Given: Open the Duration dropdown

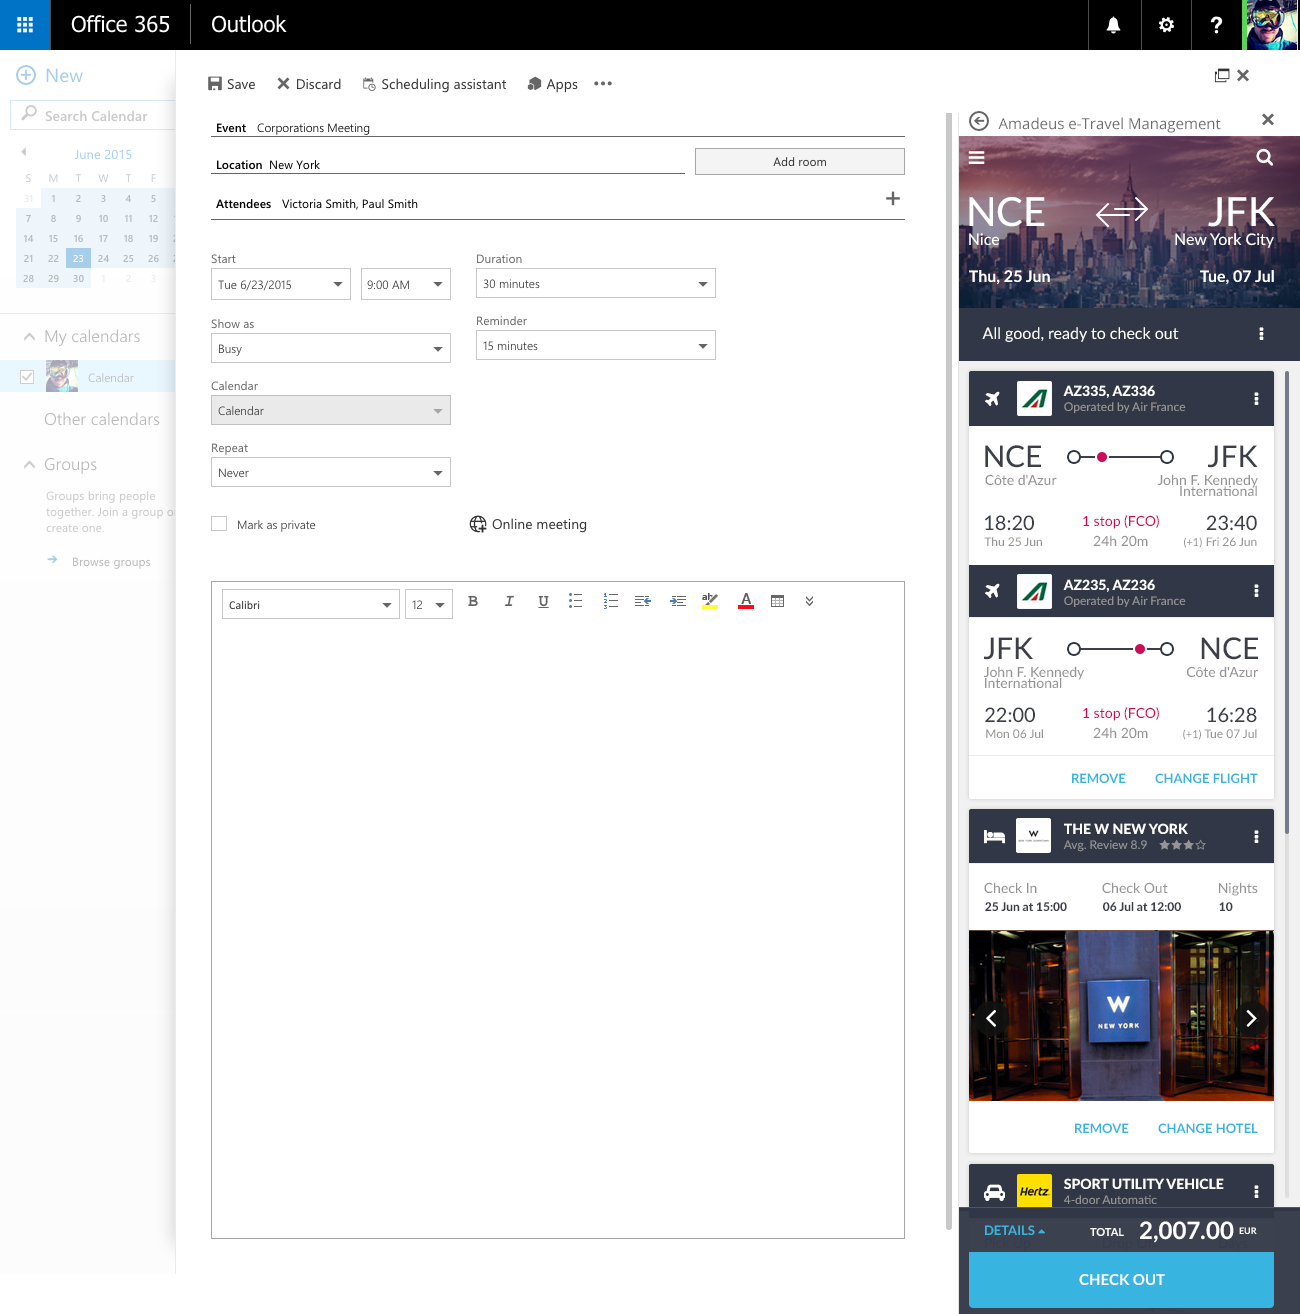Looking at the screenshot, I should tap(596, 283).
